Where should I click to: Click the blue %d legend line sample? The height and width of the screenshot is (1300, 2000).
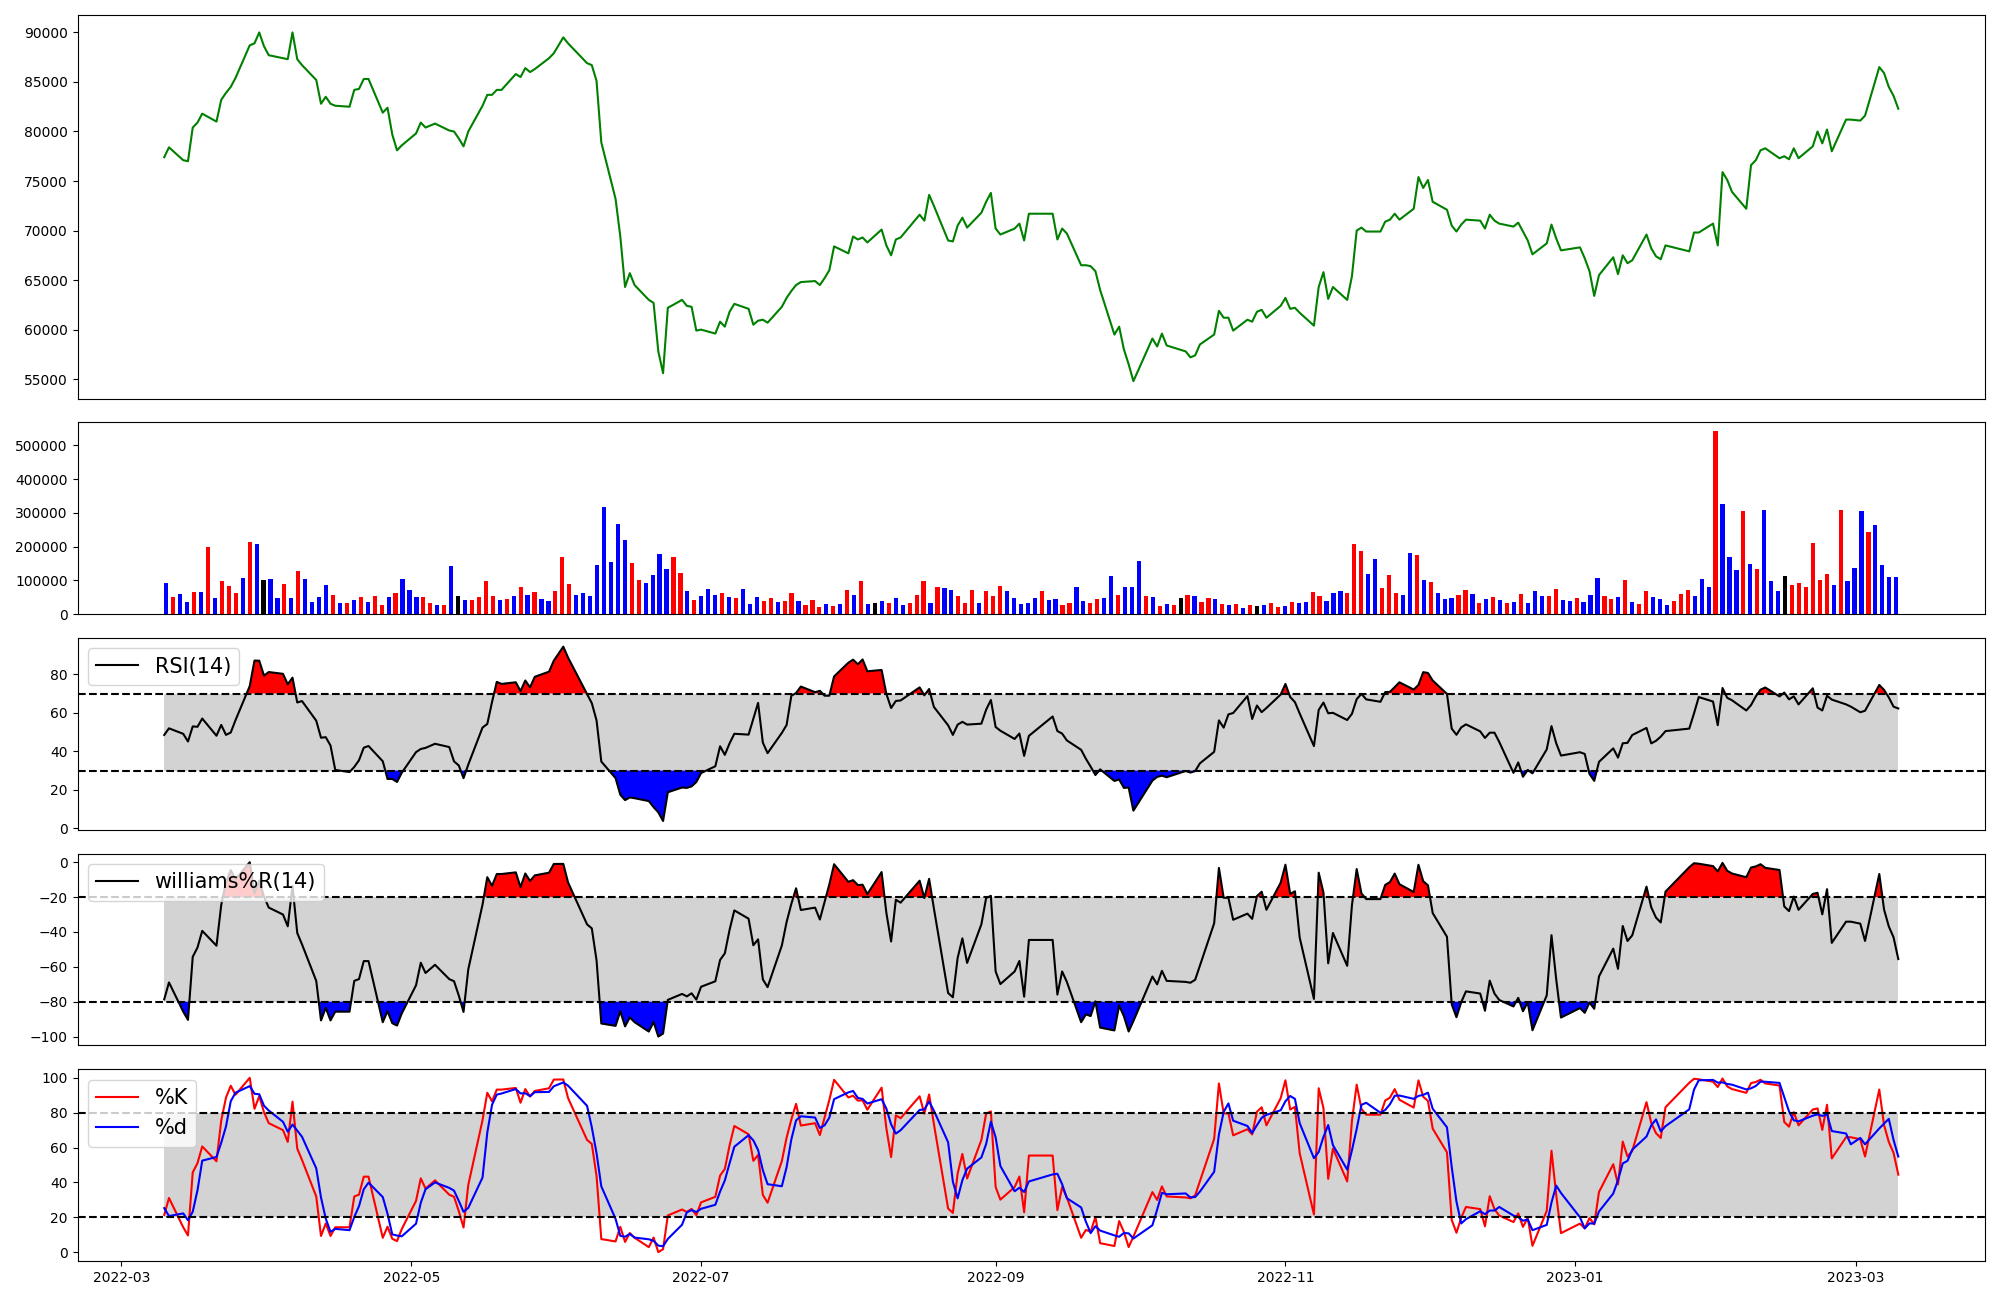[116, 1127]
